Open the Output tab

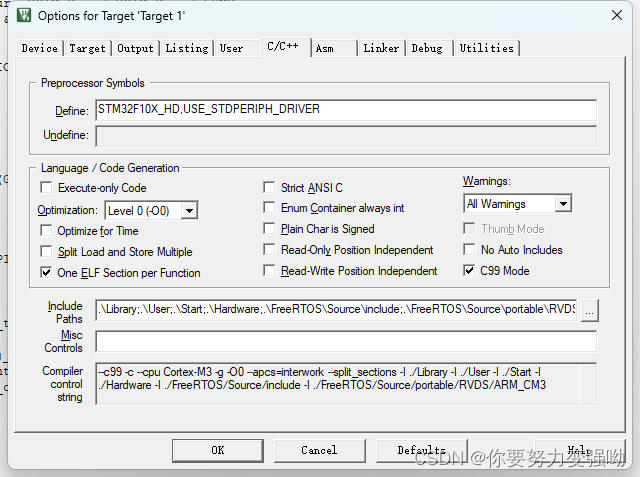pyautogui.click(x=136, y=48)
